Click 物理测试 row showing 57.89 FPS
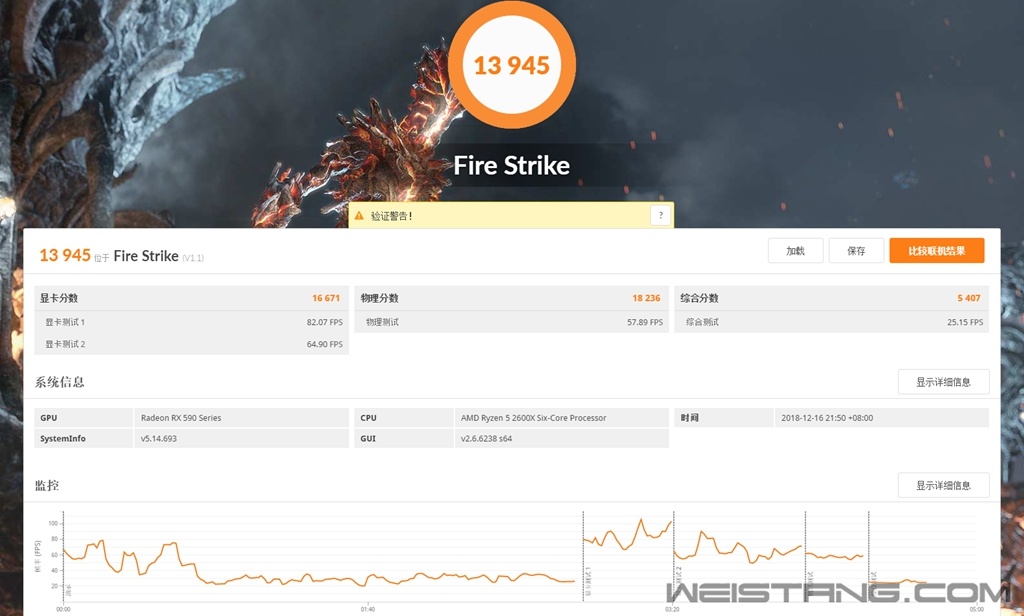The height and width of the screenshot is (616, 1024). [x=511, y=322]
